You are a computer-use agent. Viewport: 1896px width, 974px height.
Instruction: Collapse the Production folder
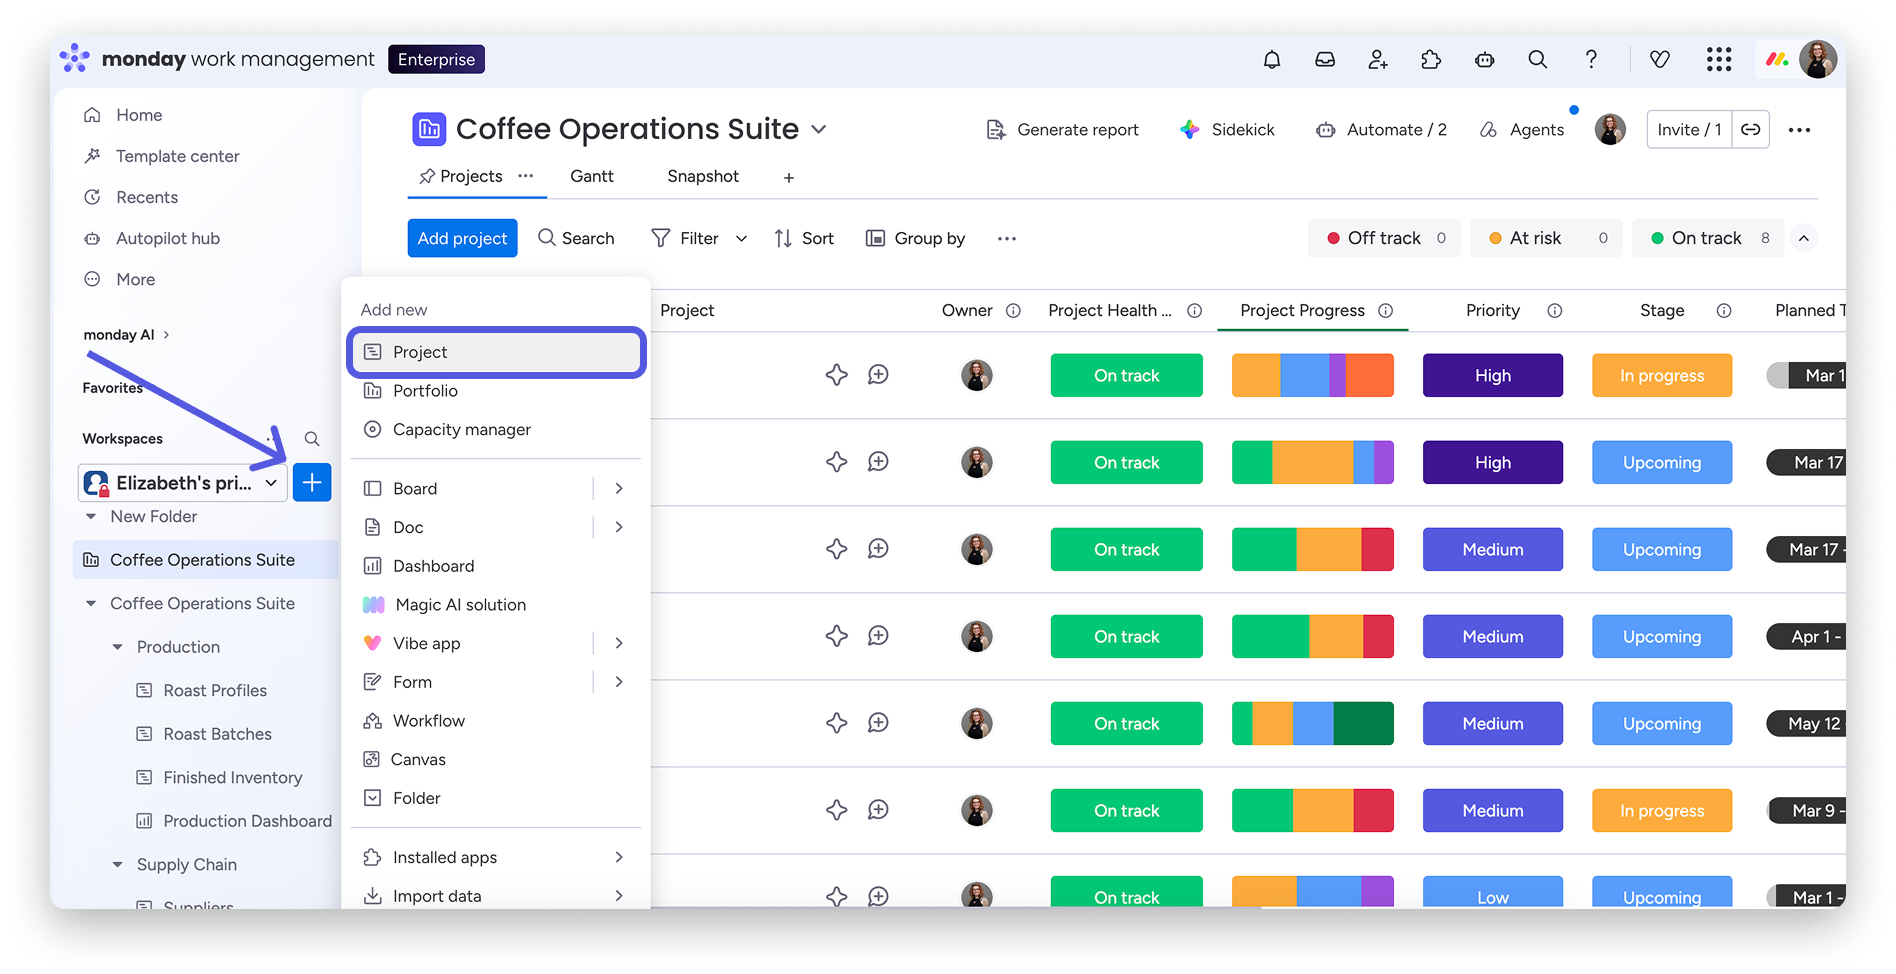pyautogui.click(x=117, y=647)
